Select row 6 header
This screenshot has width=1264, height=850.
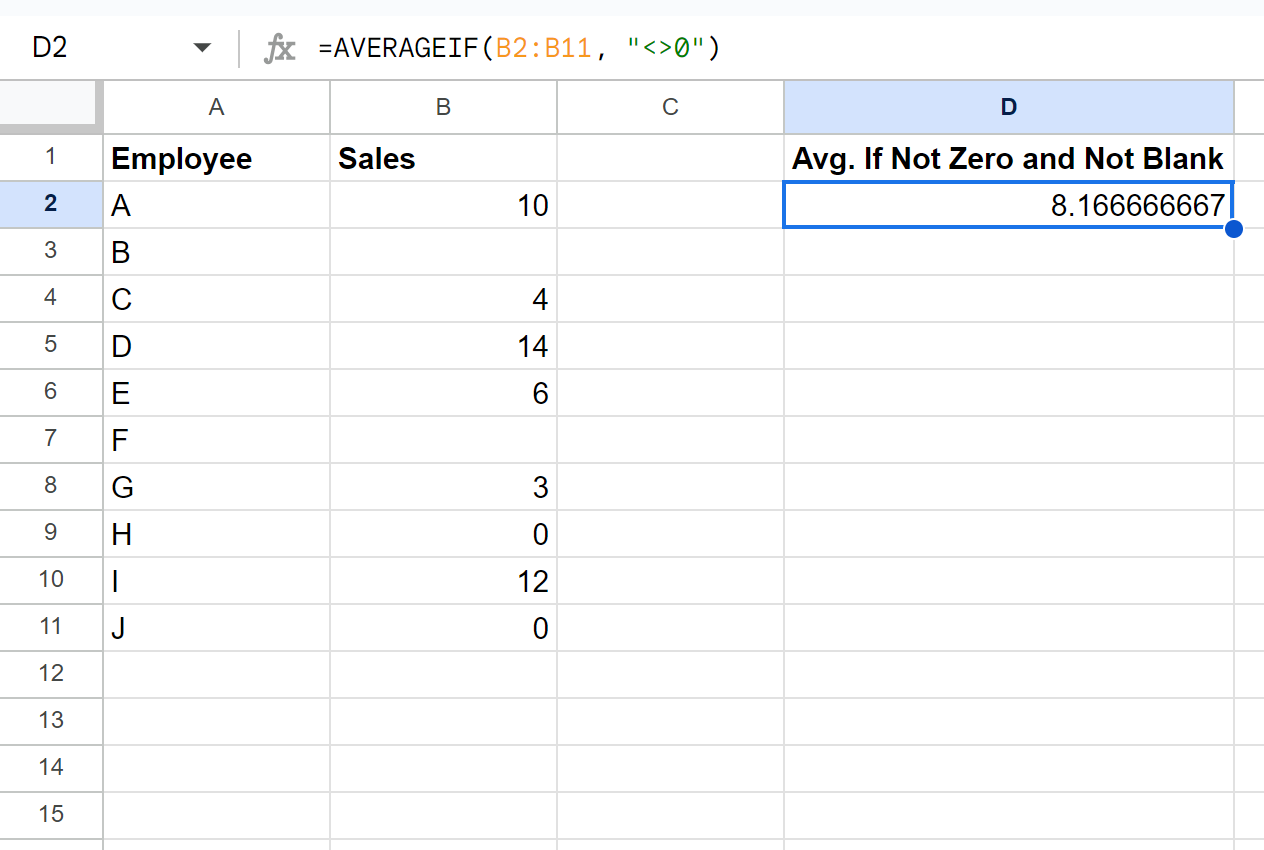coord(51,392)
